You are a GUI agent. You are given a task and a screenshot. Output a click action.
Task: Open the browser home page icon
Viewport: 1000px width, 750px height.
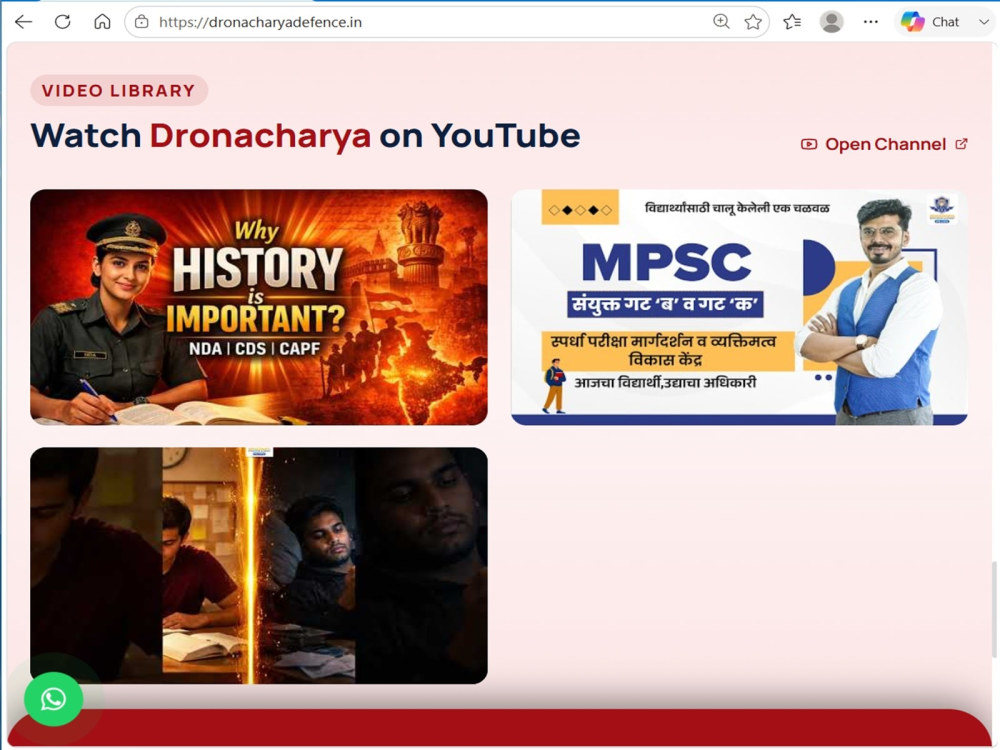click(102, 22)
